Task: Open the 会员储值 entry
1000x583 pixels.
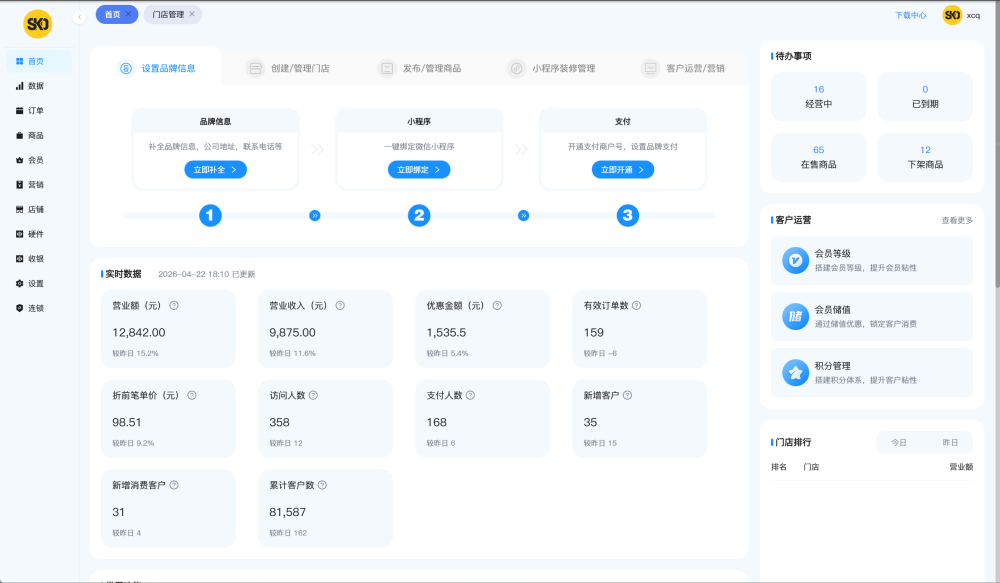Action: click(872, 316)
